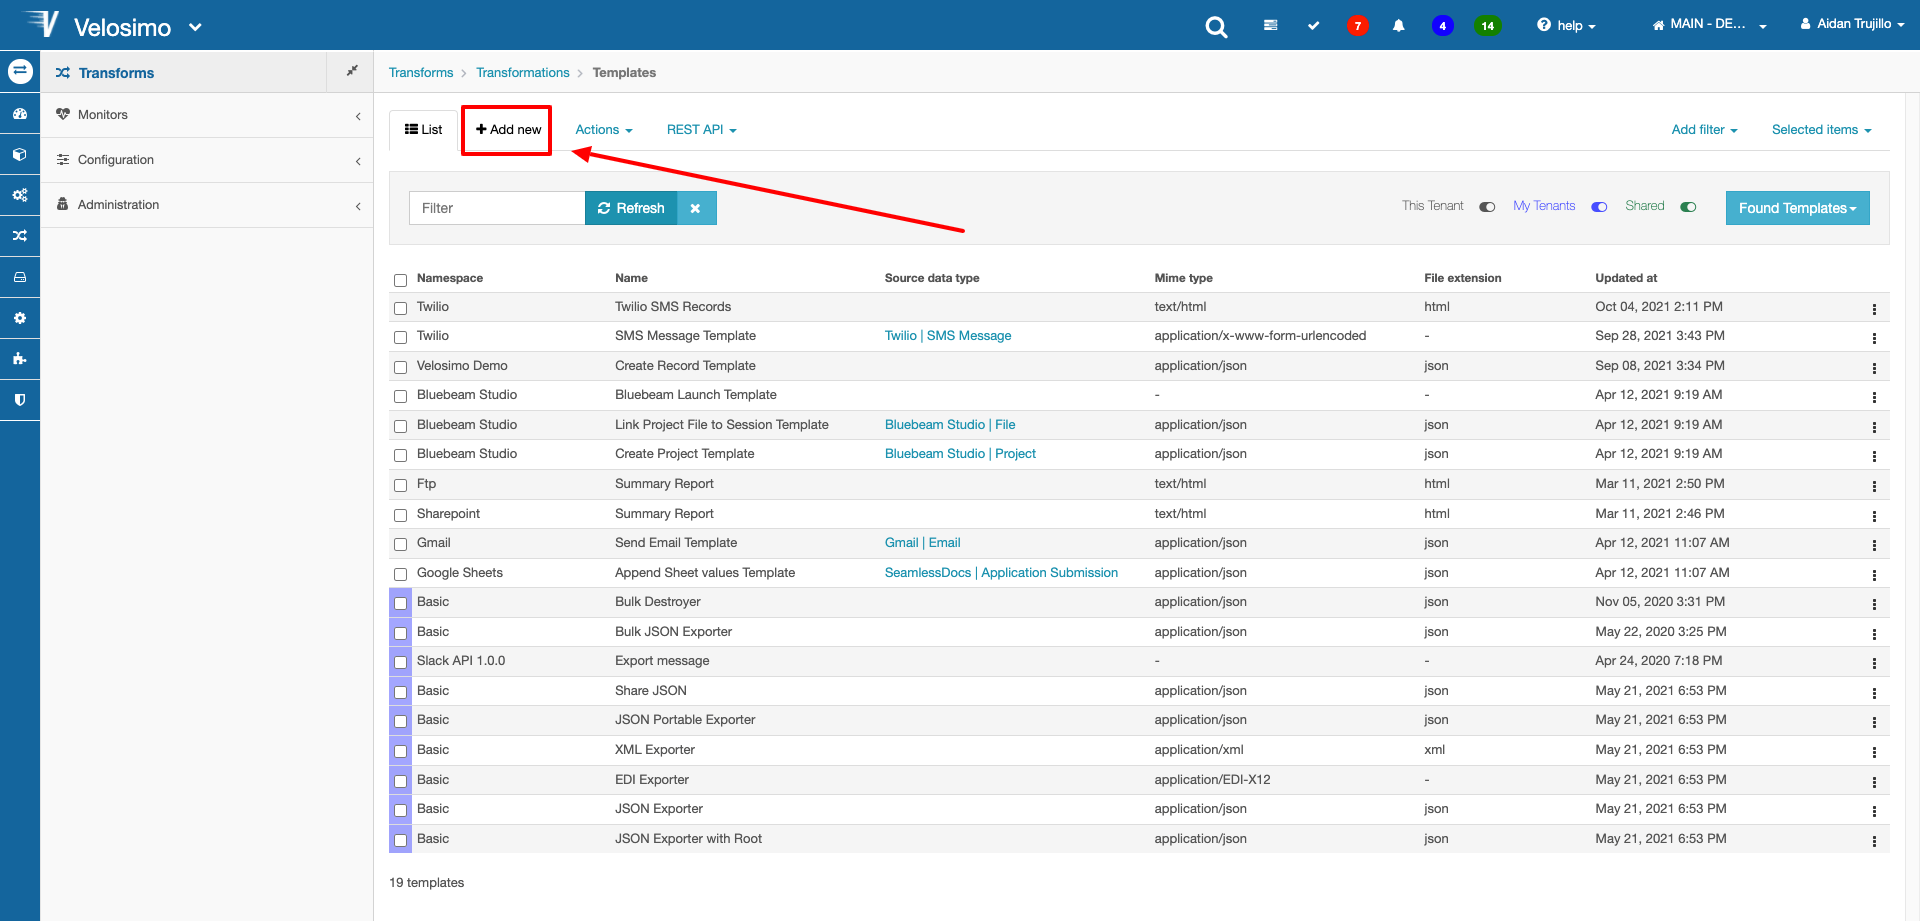Open the Twilio | SMS Message link
This screenshot has height=921, width=1920.
947,336
